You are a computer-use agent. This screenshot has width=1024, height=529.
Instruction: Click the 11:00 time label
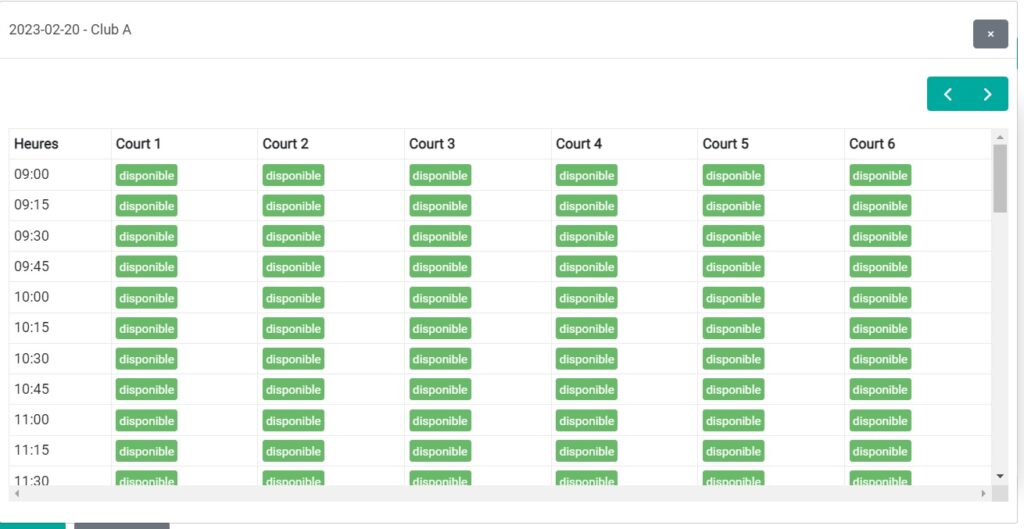tap(31, 419)
